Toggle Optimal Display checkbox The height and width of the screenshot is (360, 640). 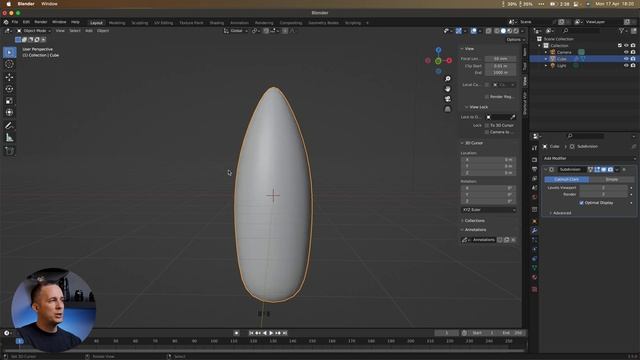click(x=582, y=203)
